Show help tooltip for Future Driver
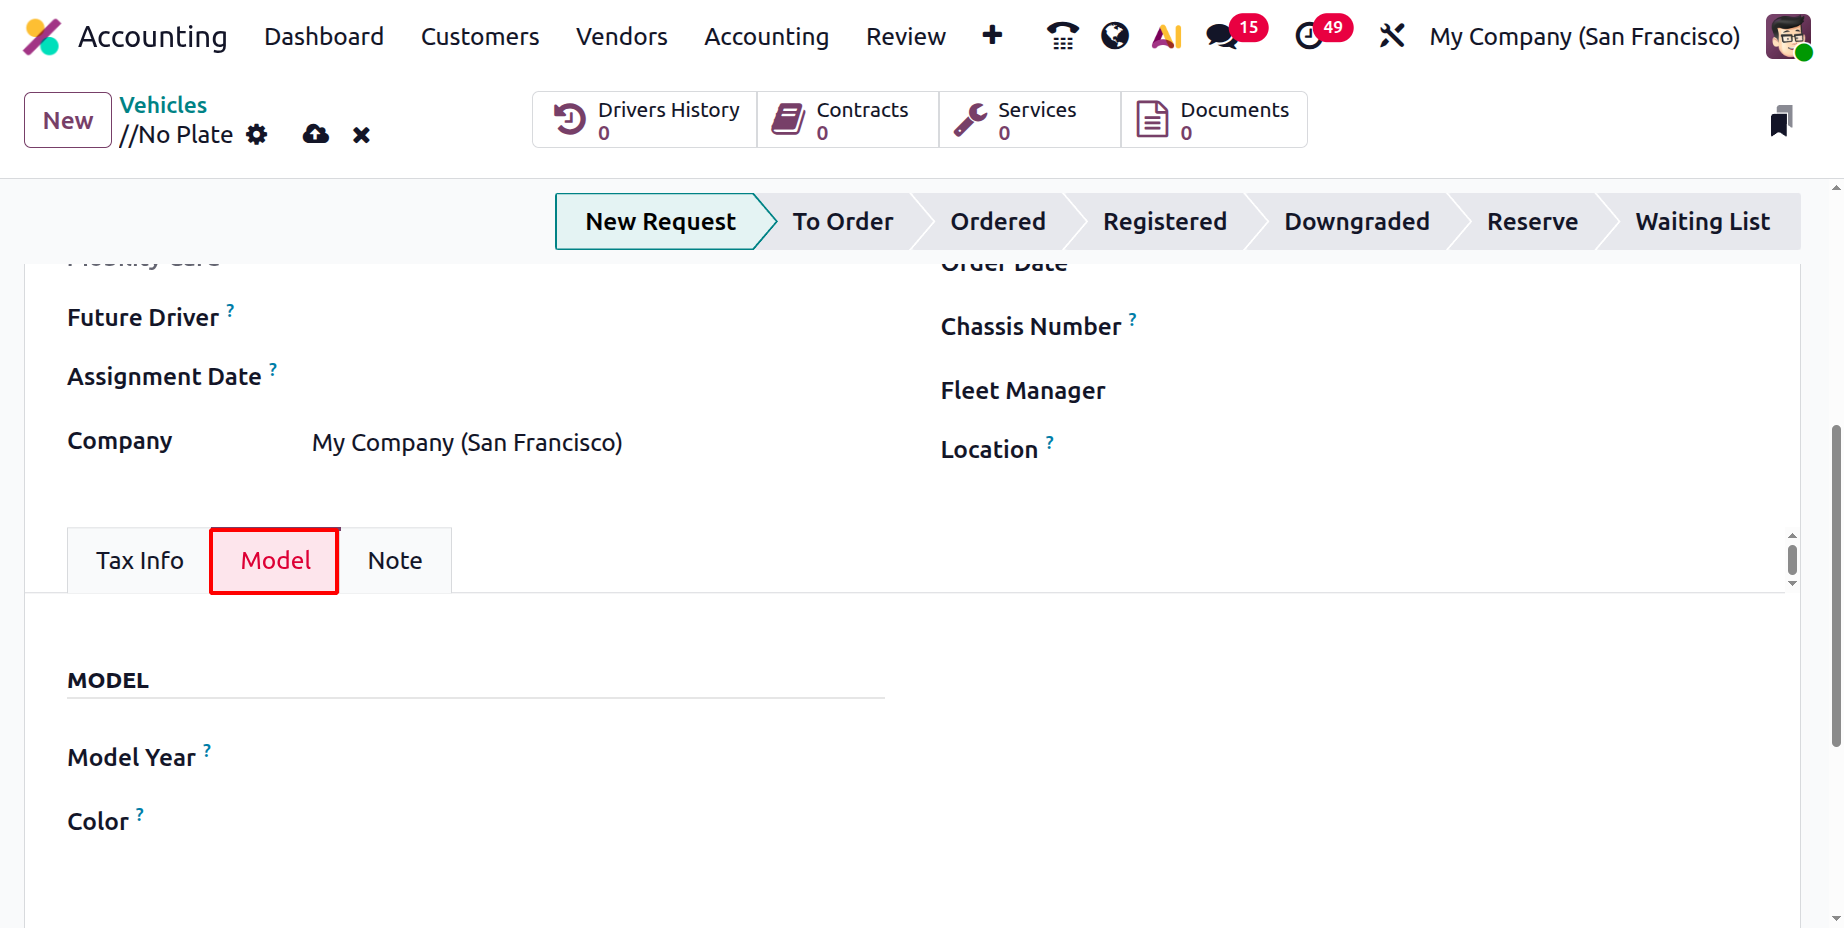The width and height of the screenshot is (1844, 928). point(230,310)
